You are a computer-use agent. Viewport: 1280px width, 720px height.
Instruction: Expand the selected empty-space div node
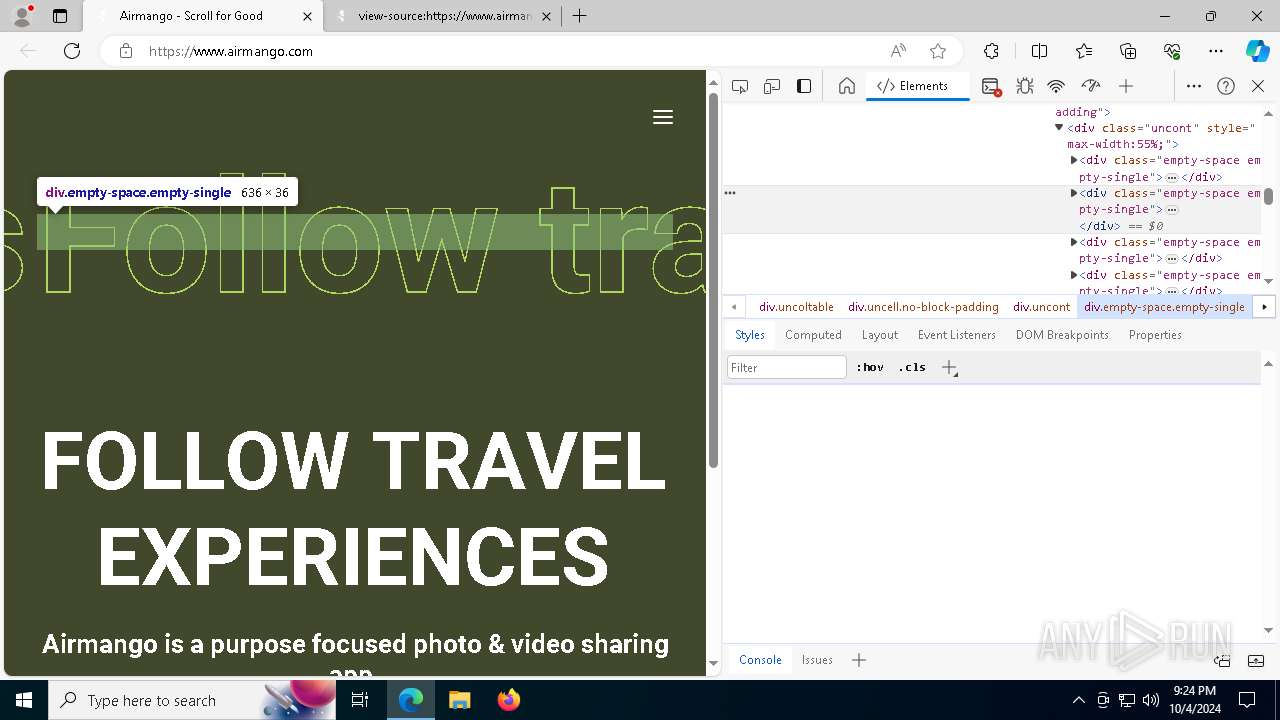point(1074,193)
